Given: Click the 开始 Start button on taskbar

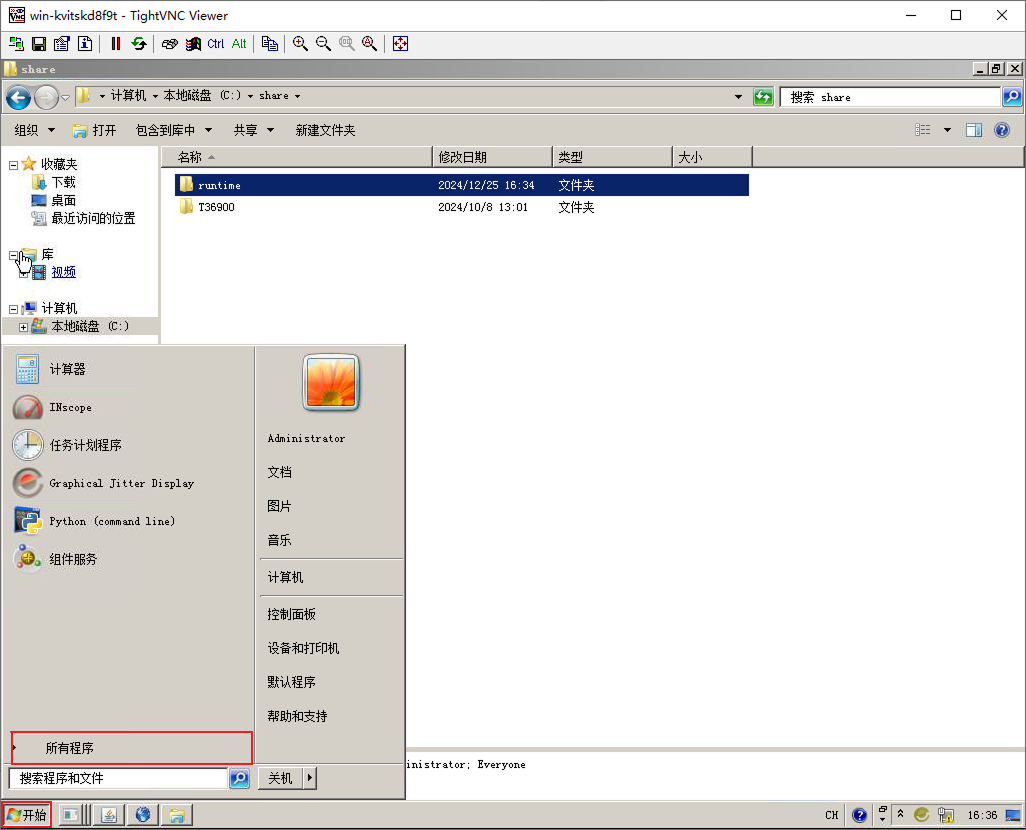Looking at the screenshot, I should [x=27, y=815].
